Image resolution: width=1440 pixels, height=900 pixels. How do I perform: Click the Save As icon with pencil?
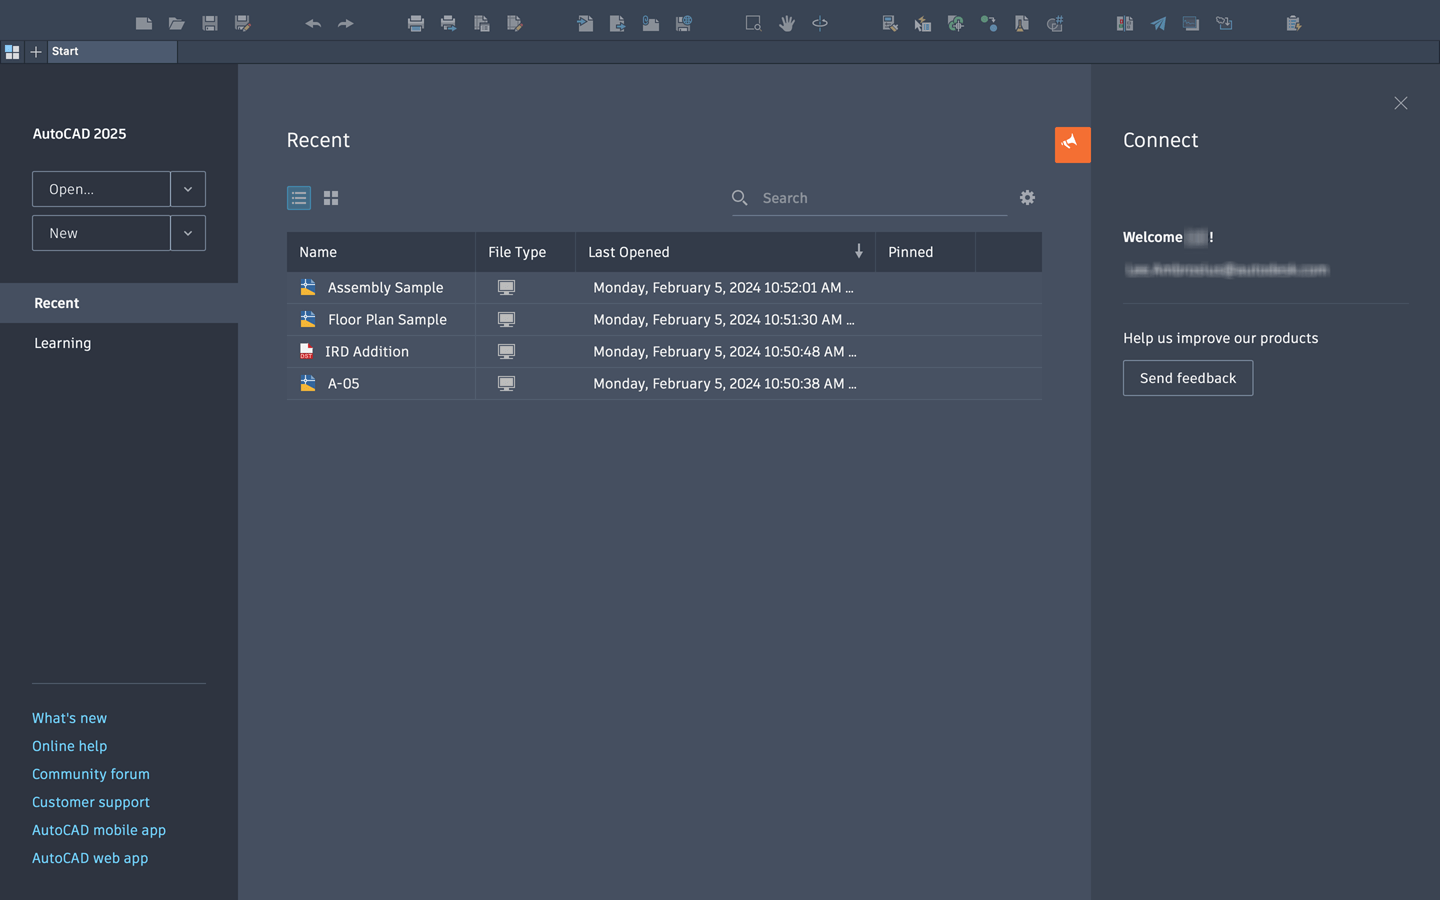[x=243, y=23]
